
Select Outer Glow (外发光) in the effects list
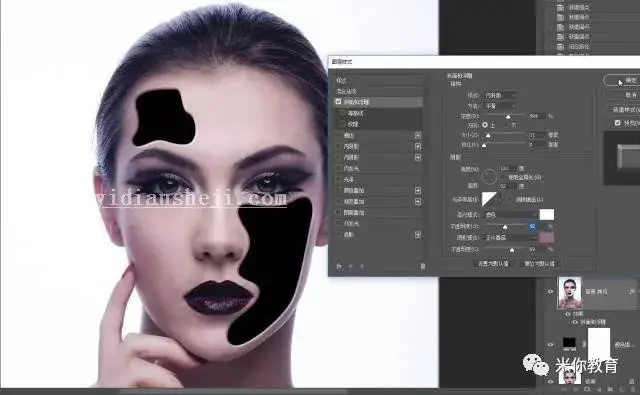click(378, 223)
